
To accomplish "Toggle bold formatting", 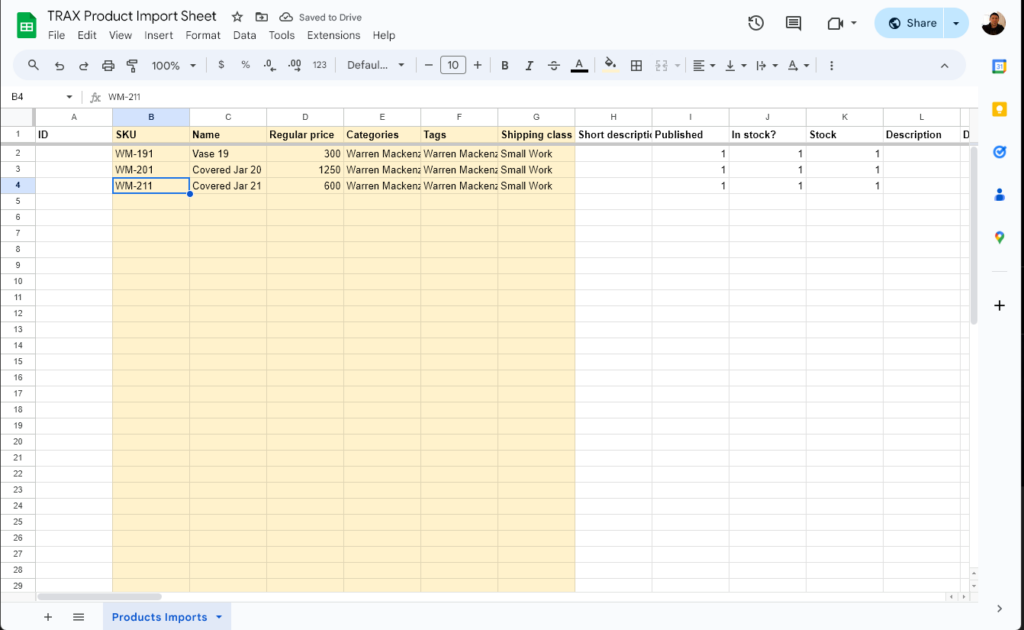I will tap(505, 65).
